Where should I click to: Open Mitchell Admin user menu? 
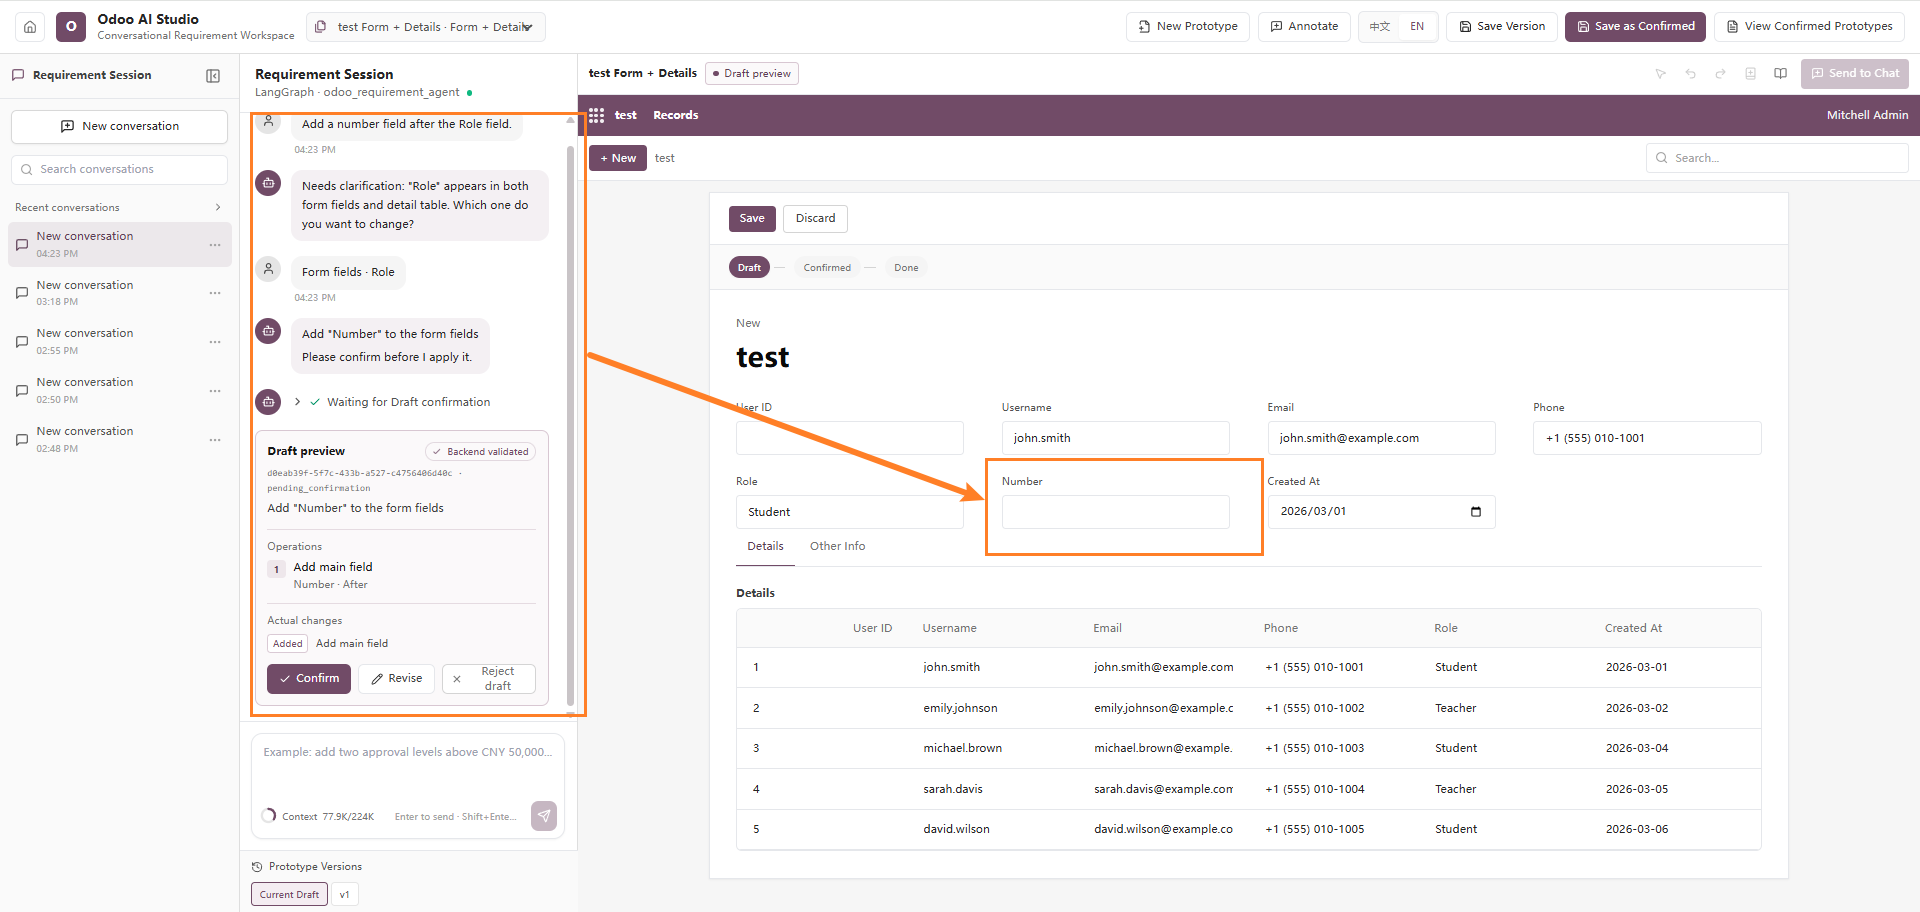[x=1867, y=115]
